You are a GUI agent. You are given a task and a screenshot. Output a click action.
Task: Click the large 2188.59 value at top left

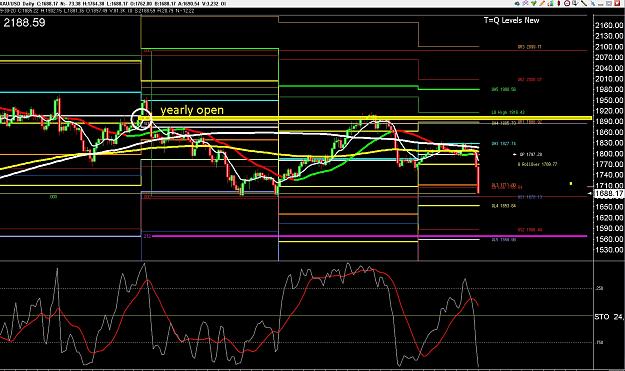pos(24,22)
